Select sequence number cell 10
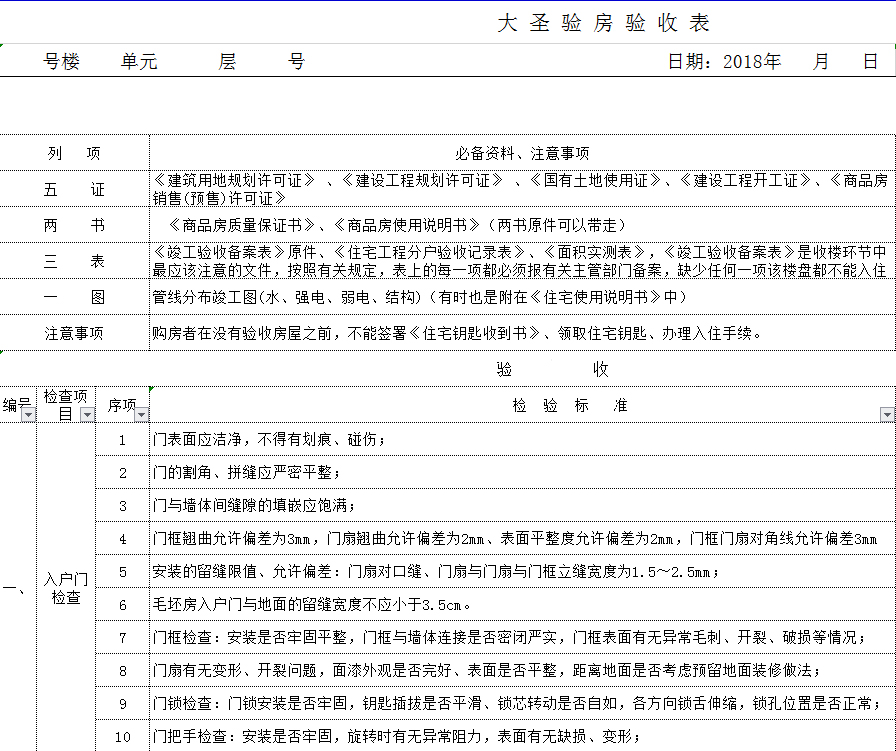 point(122,736)
